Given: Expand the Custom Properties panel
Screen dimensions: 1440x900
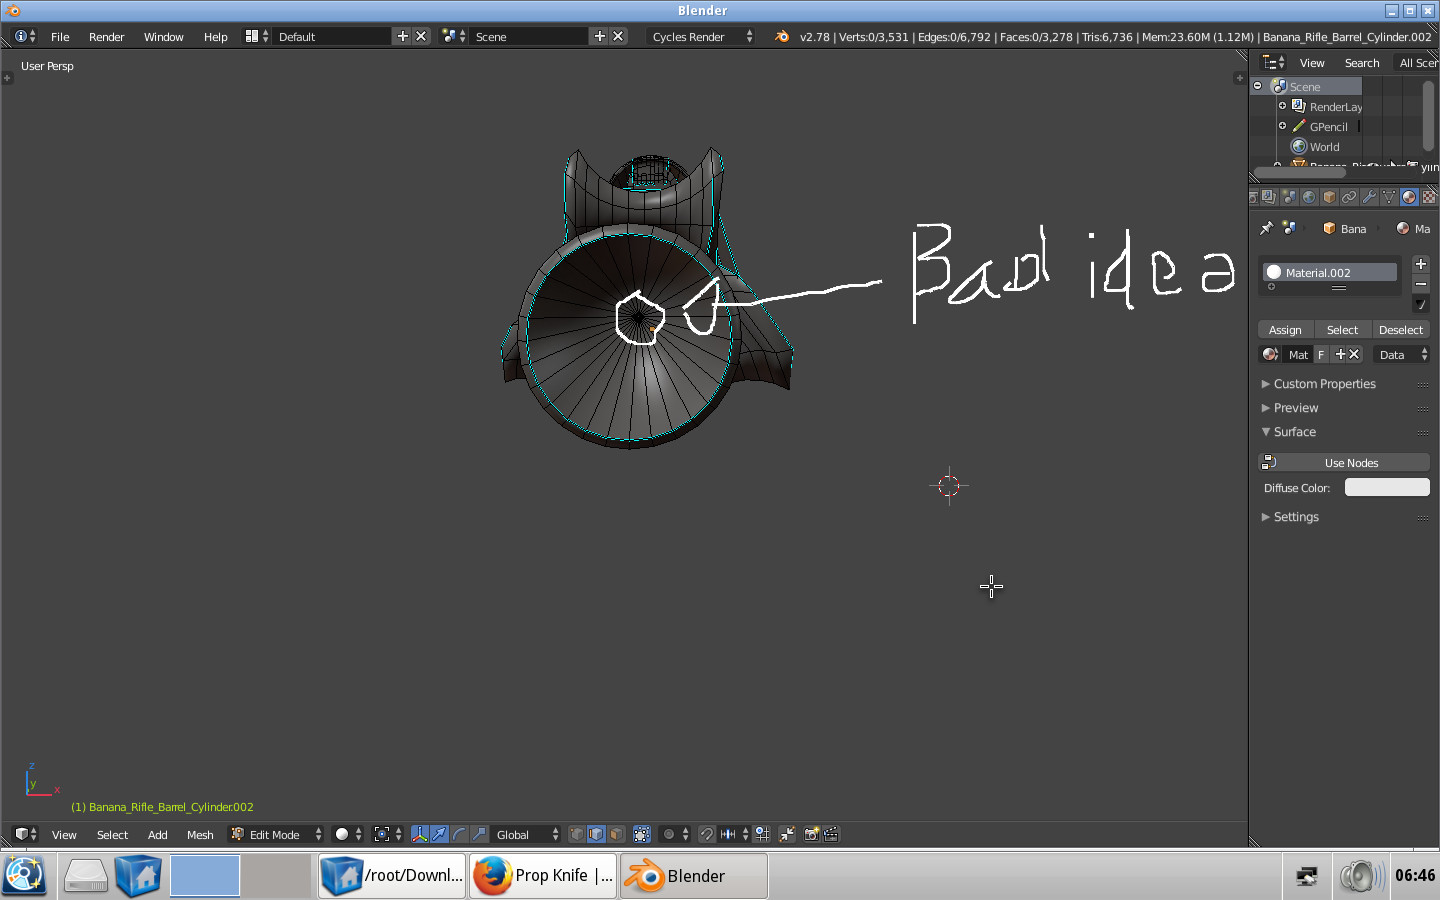Looking at the screenshot, I should (x=1324, y=384).
